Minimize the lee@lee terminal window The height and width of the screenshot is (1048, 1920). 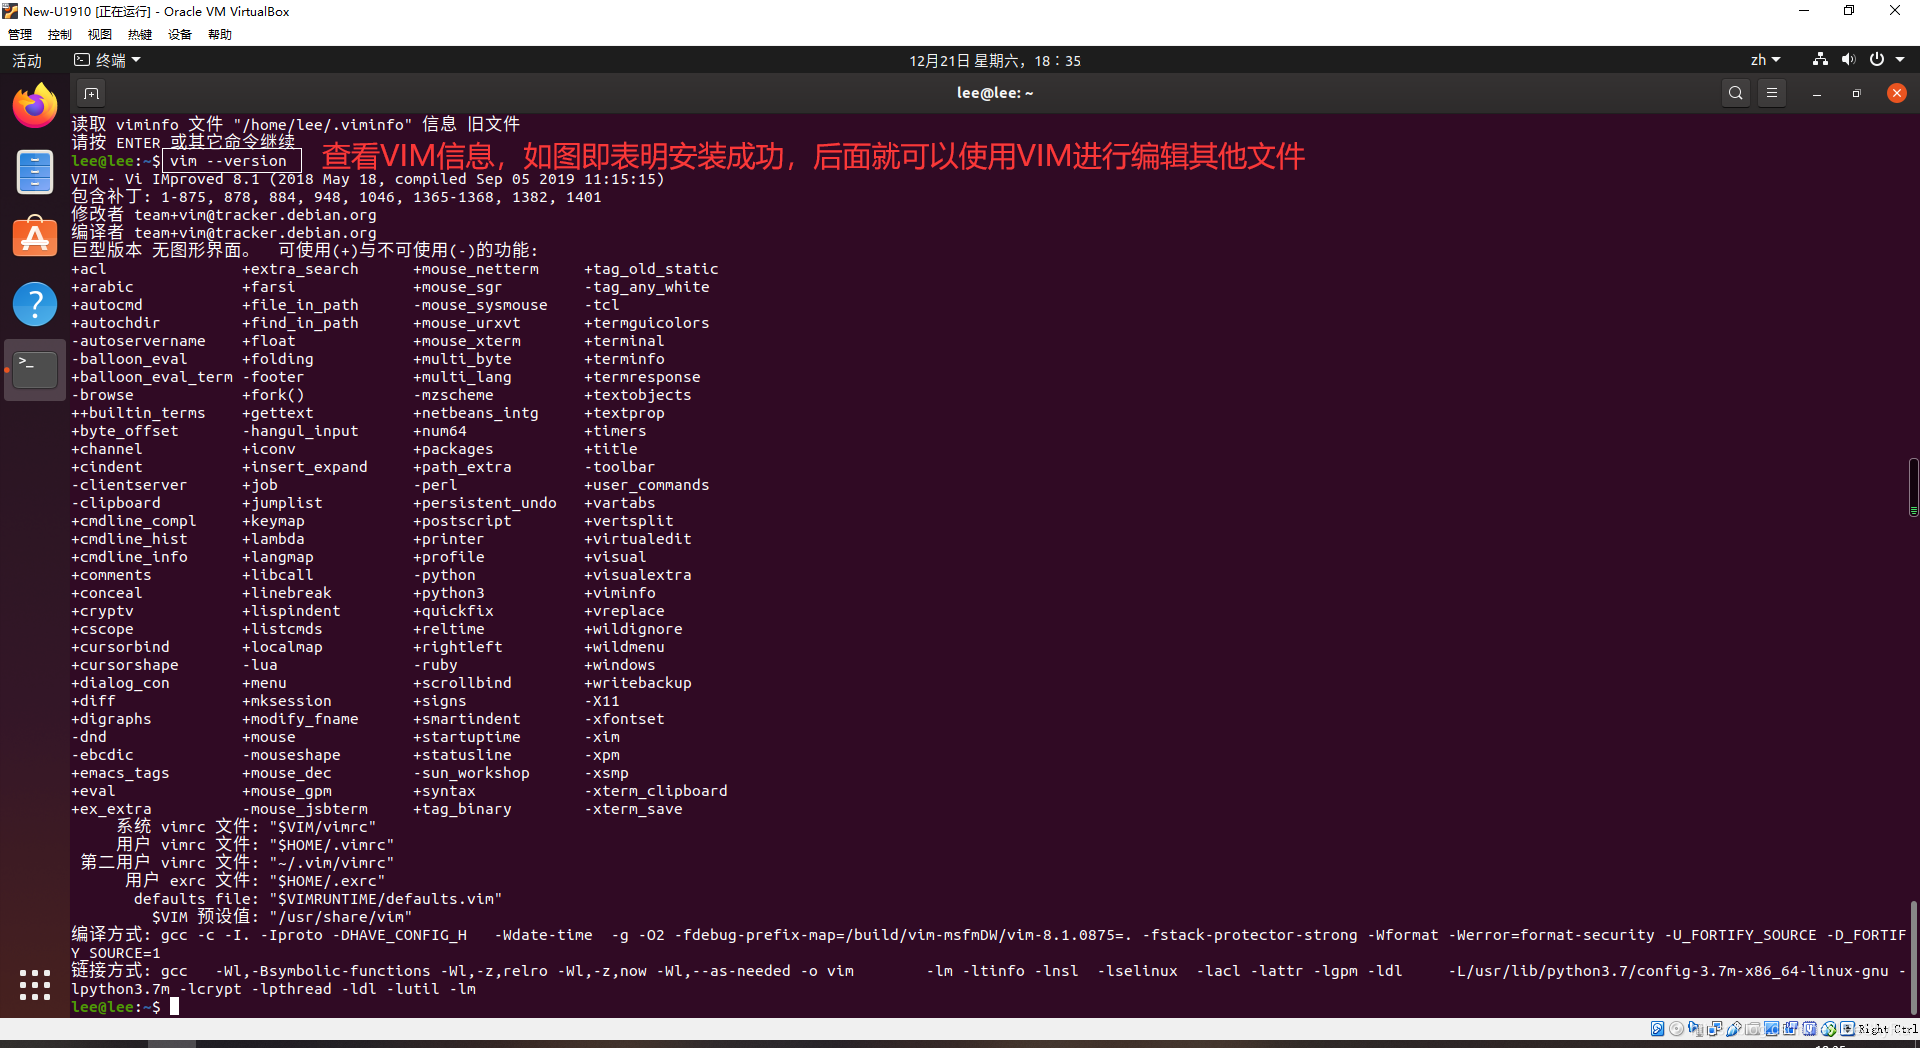click(1816, 93)
